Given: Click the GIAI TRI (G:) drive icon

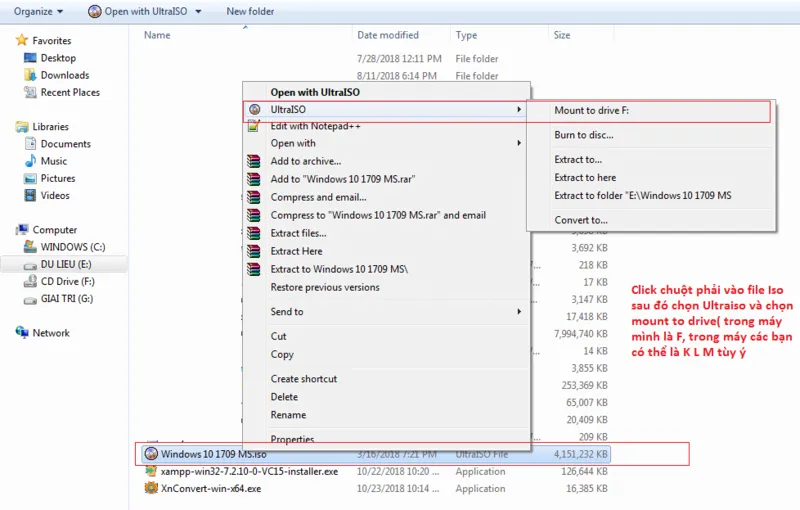Looking at the screenshot, I should [x=30, y=299].
